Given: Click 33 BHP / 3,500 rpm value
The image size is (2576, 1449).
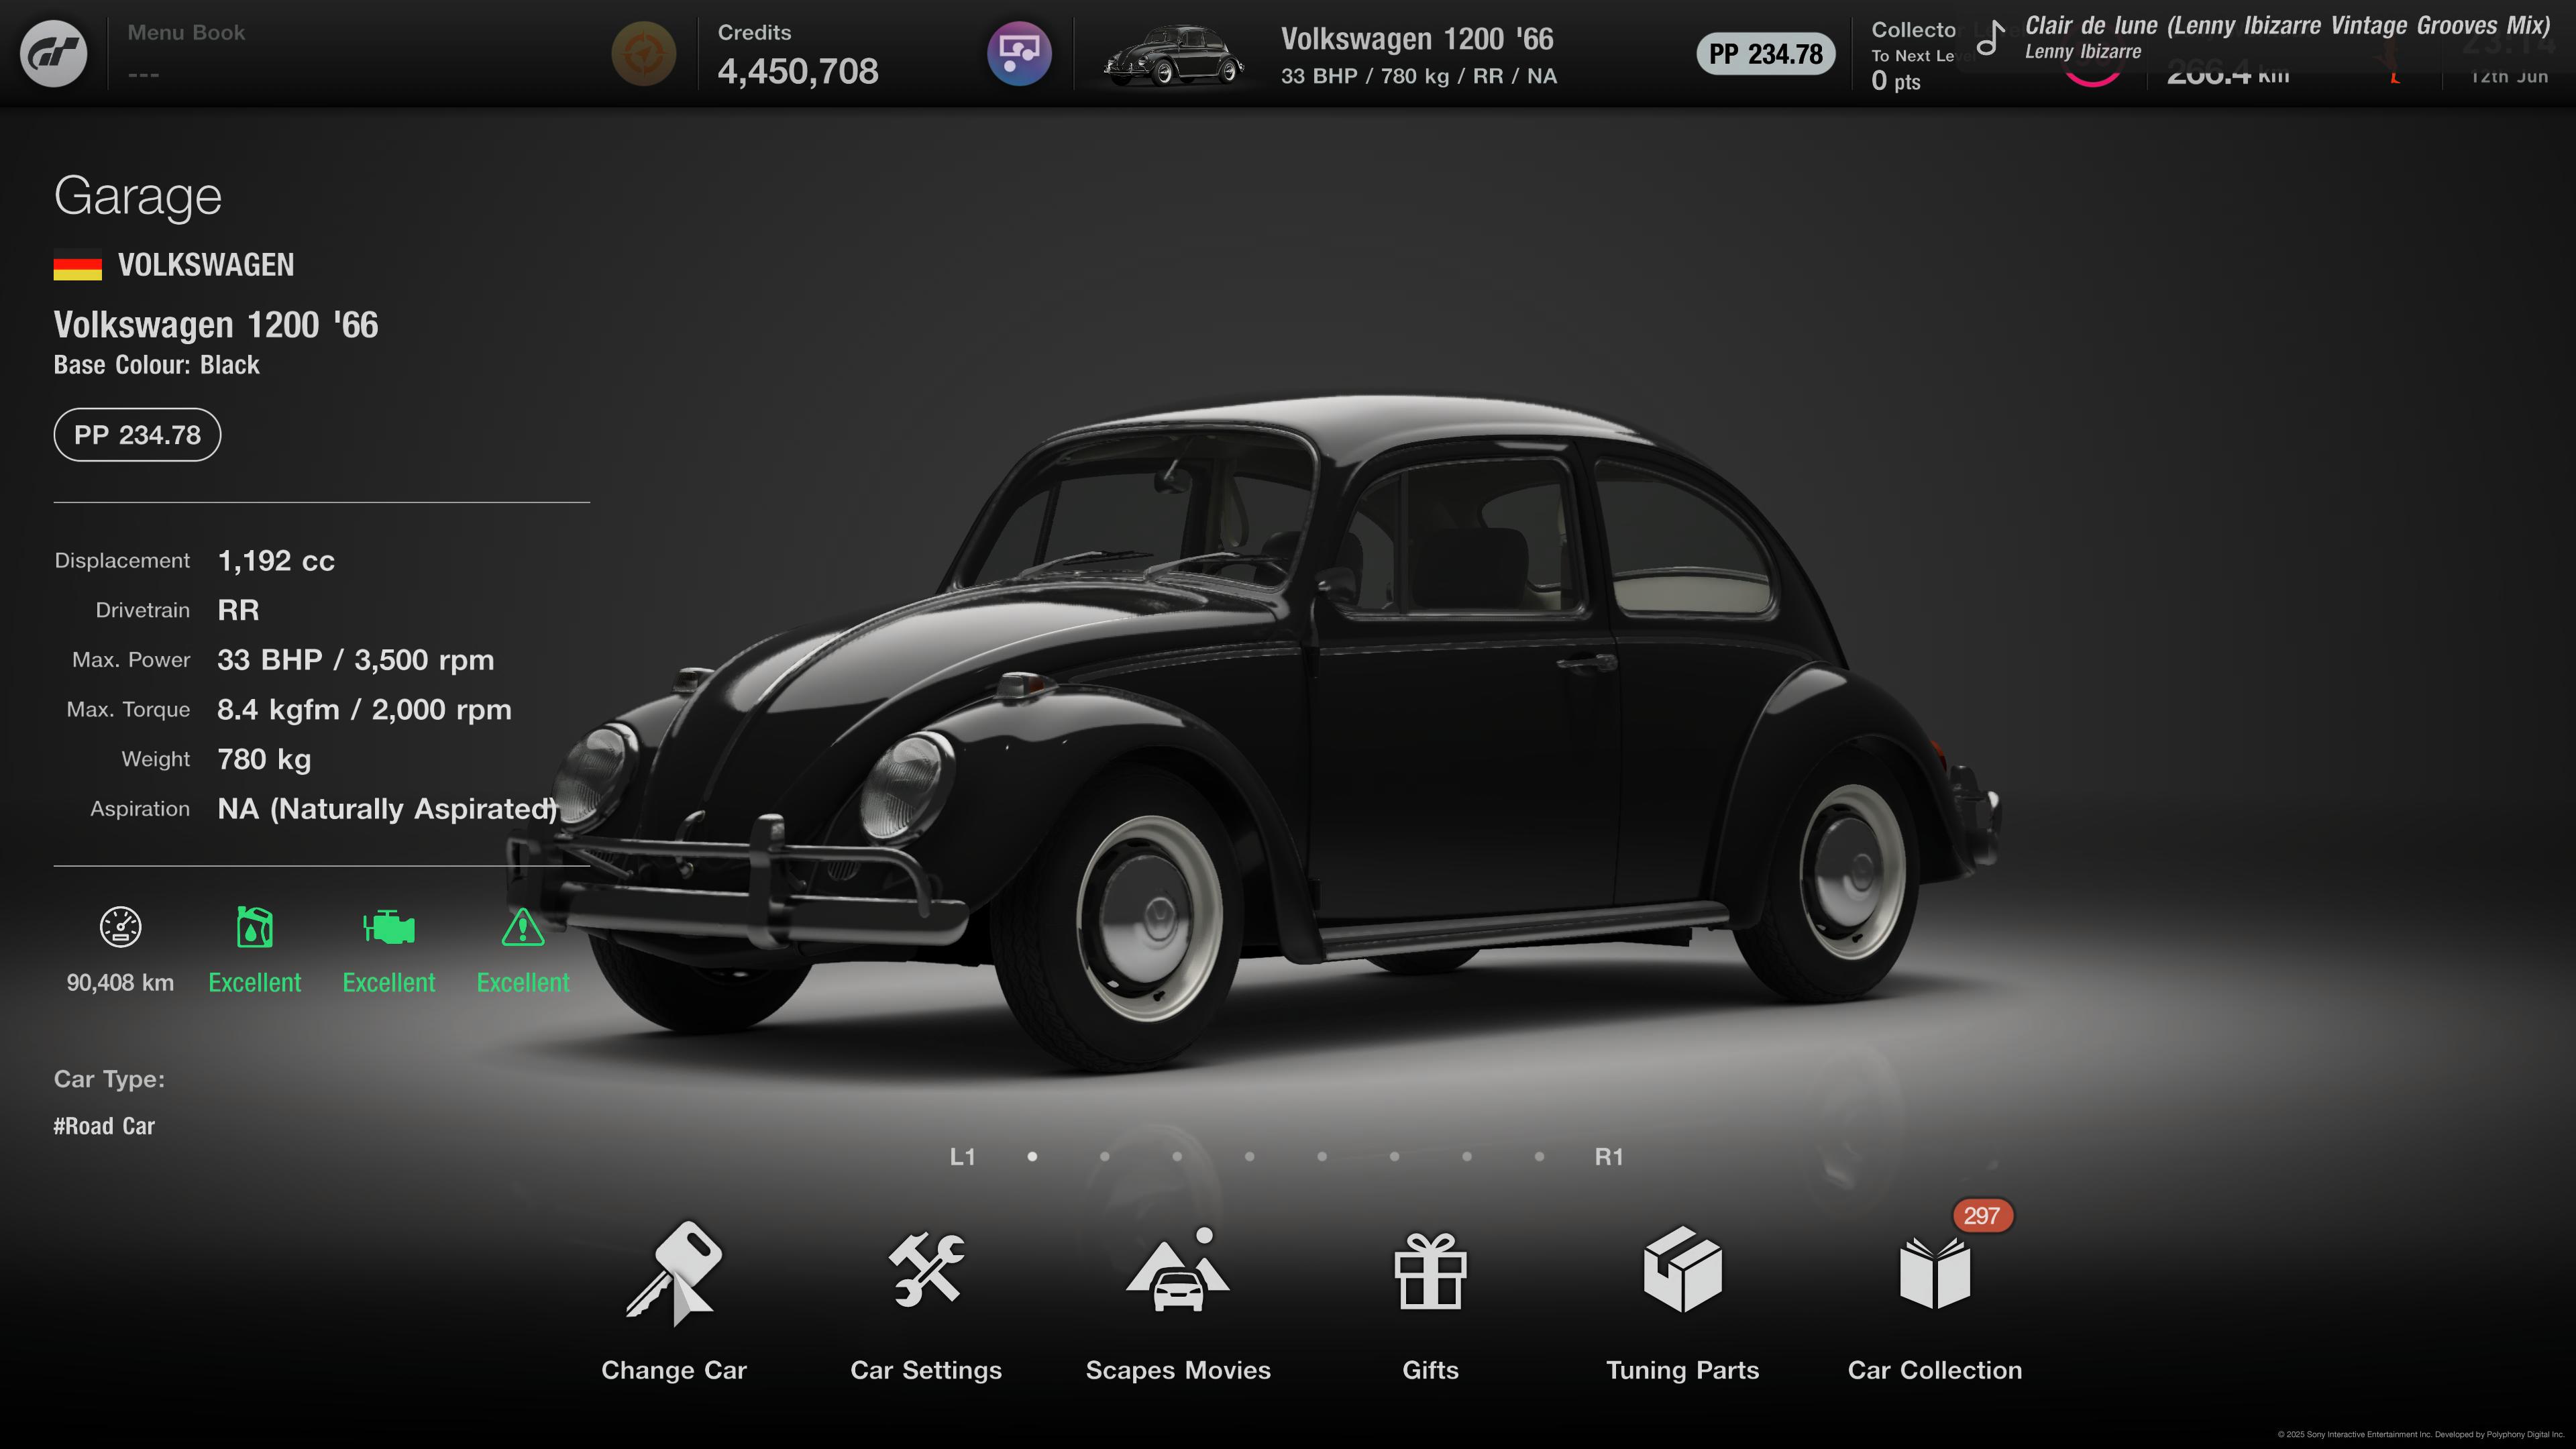Looking at the screenshot, I should pyautogui.click(x=355, y=660).
